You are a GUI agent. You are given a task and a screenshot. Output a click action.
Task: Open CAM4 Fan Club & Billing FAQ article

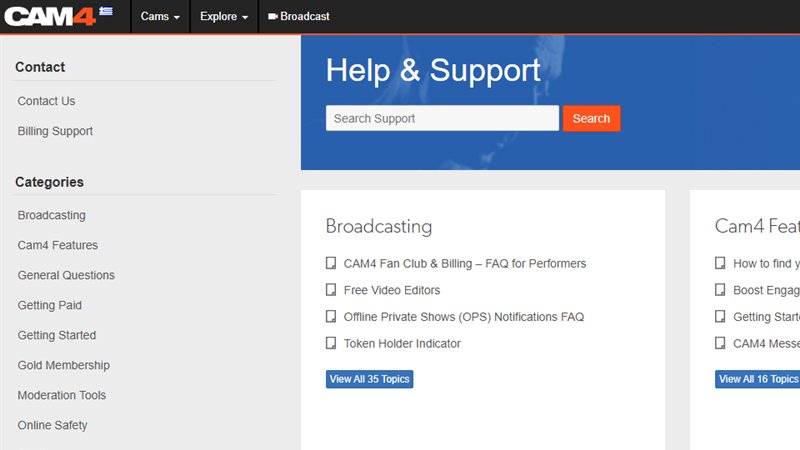pos(465,264)
